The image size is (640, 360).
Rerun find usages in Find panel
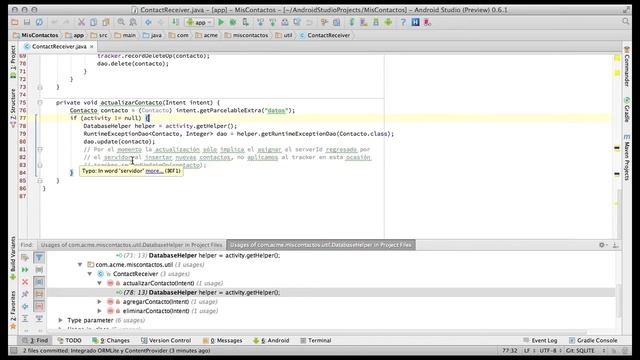click(x=25, y=270)
